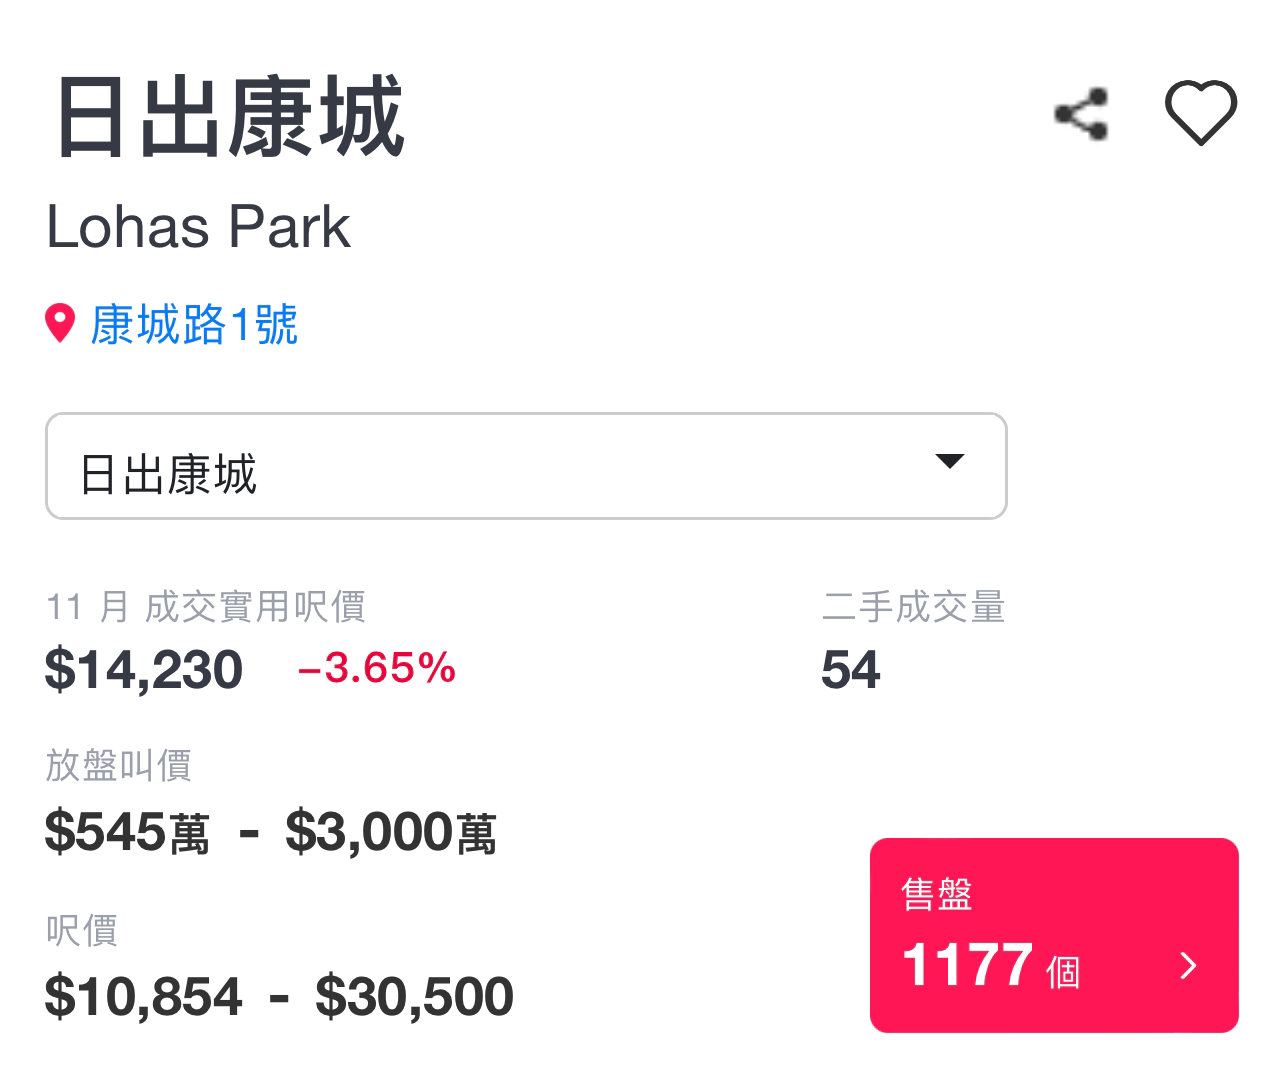Click the chevron arrow on 售盤 button

pos(1188,966)
